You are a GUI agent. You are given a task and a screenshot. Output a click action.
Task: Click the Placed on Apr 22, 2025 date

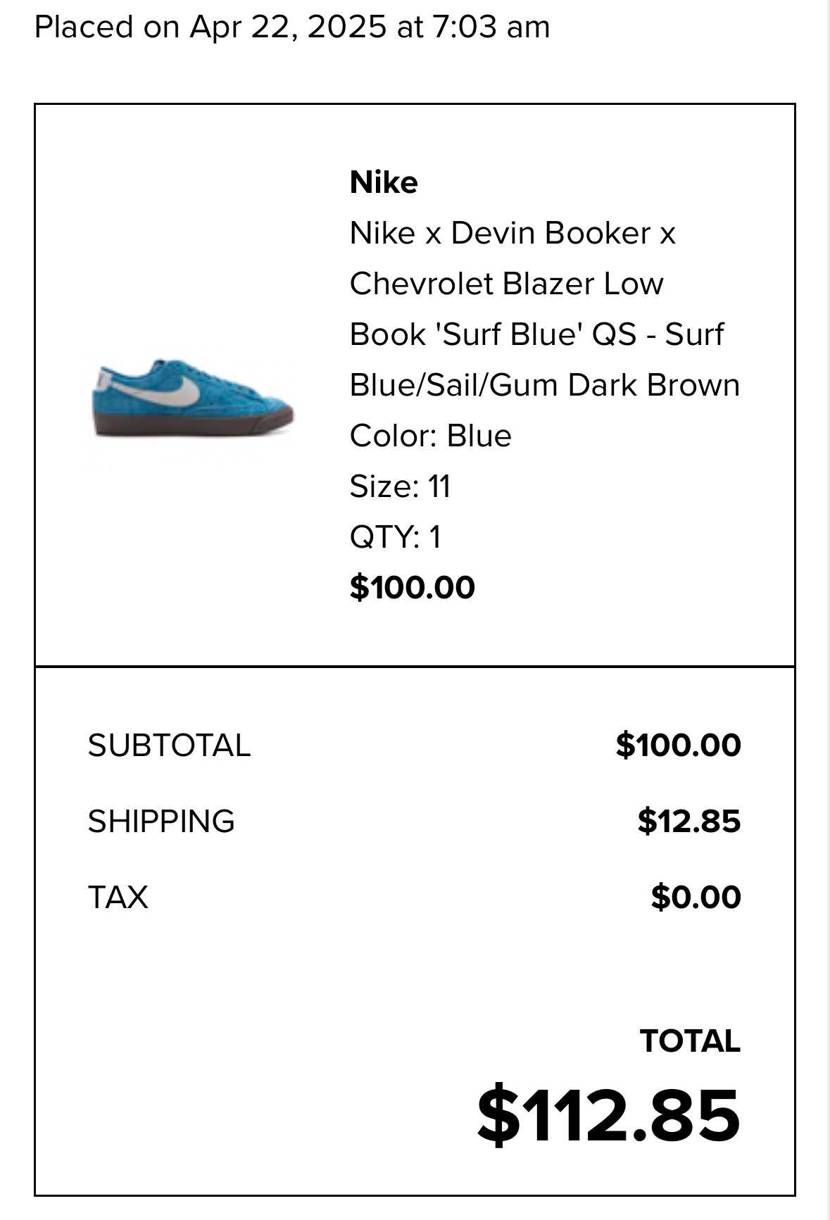[210, 27]
